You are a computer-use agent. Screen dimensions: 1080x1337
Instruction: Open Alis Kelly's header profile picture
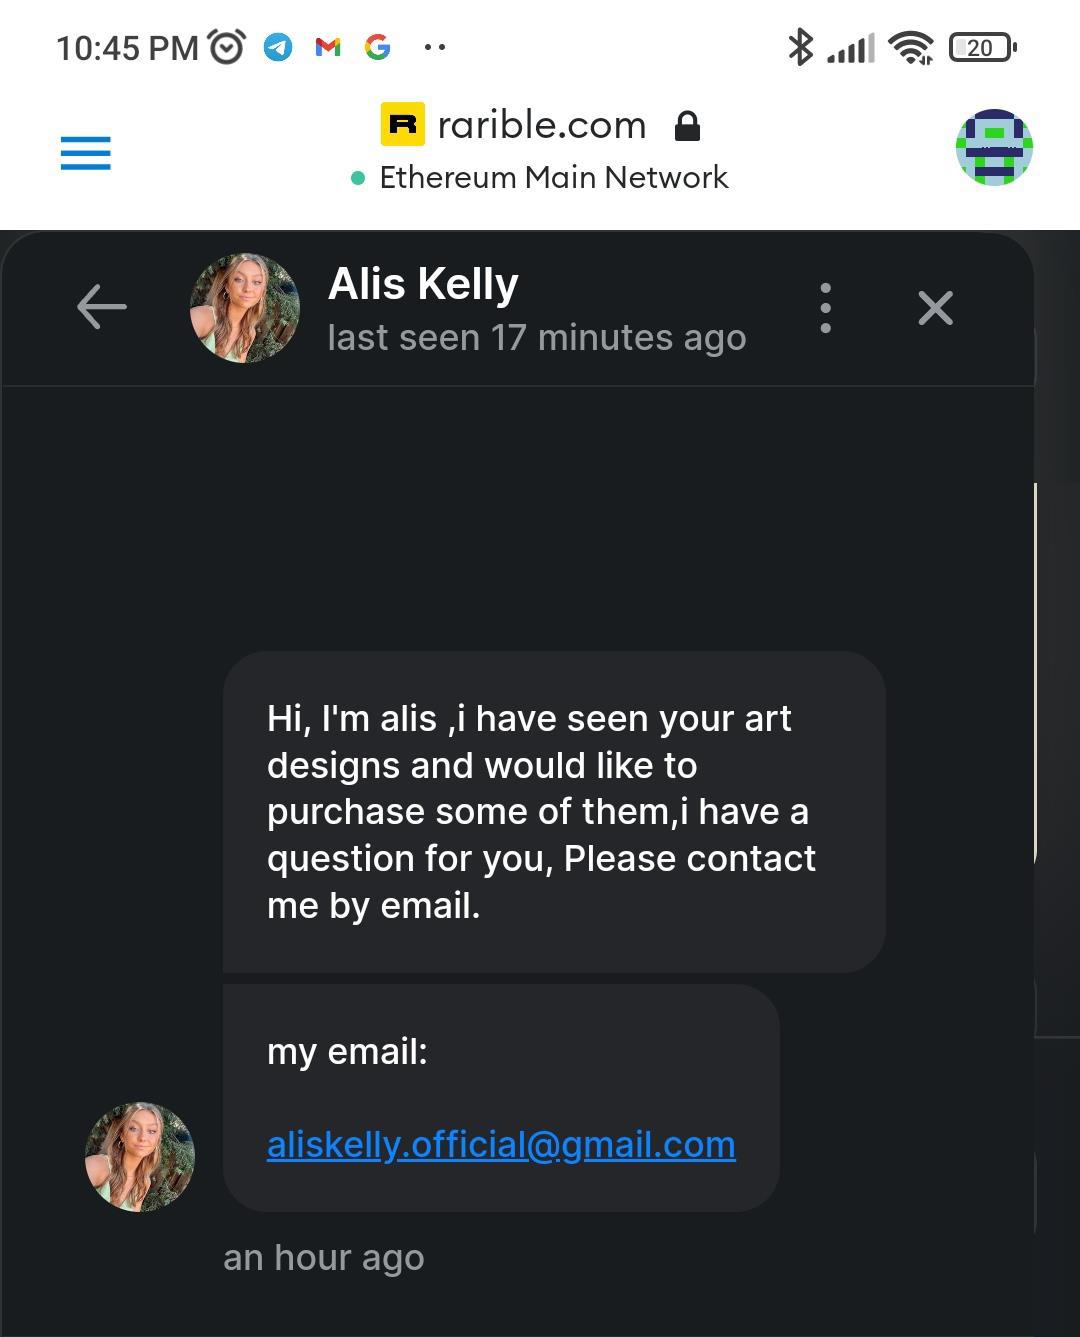pyautogui.click(x=245, y=307)
